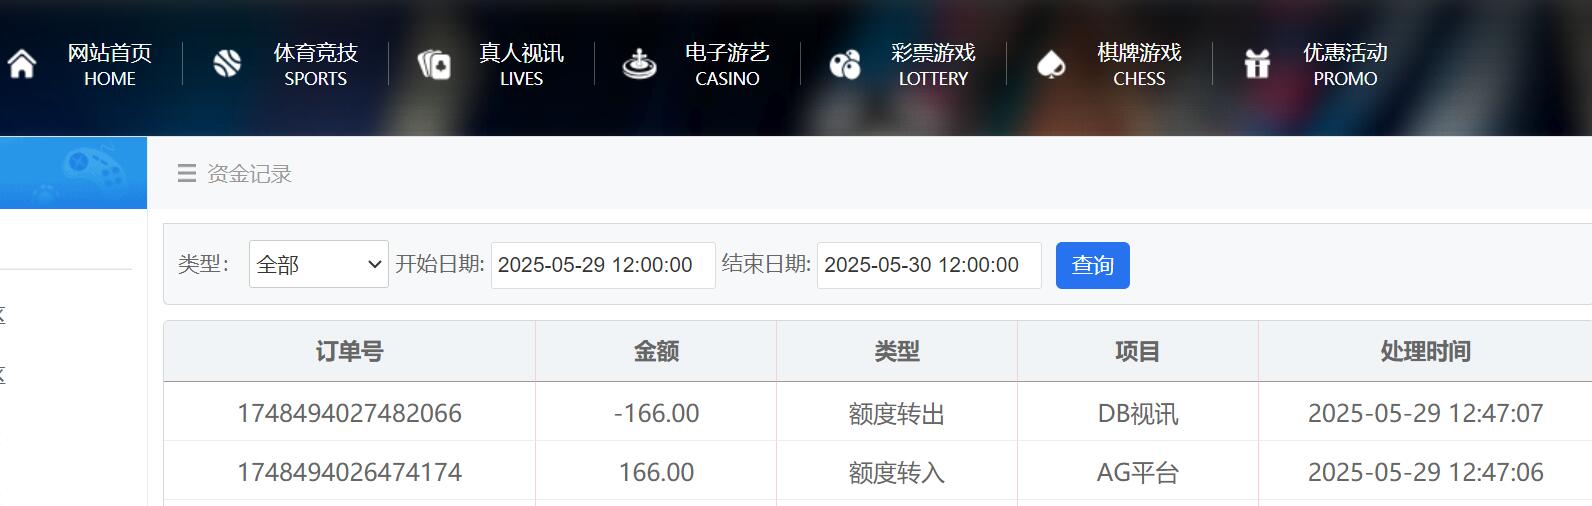Click the 订单号 column header
Viewport: 1592px width, 506px height.
point(349,351)
